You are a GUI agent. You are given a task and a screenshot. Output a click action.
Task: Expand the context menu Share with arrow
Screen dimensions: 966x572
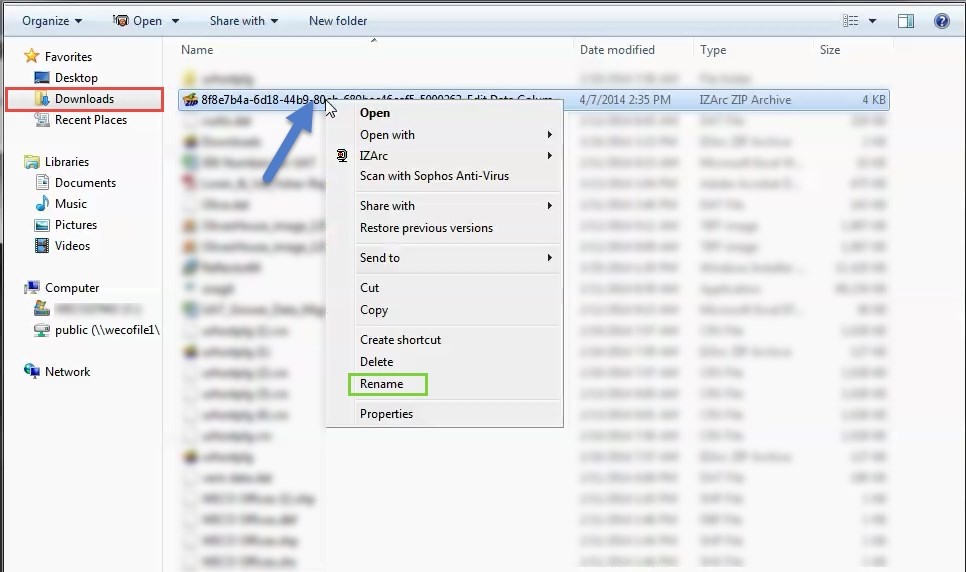[x=550, y=205]
